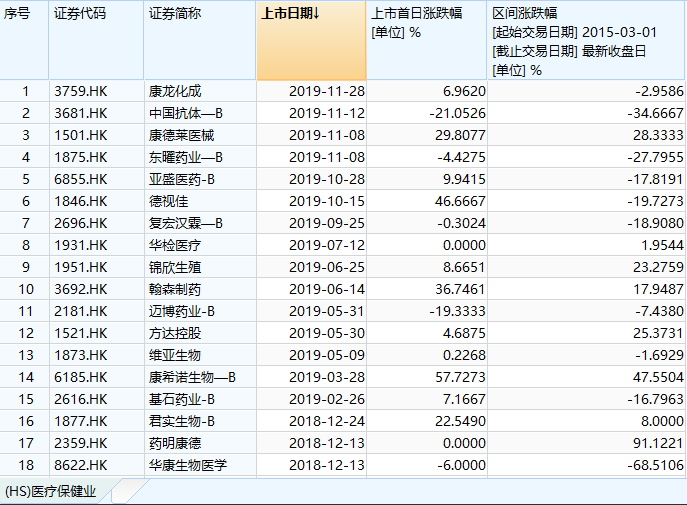This screenshot has width=687, height=505.
Task: Click interval change value 47.5504
Action: (x=658, y=377)
